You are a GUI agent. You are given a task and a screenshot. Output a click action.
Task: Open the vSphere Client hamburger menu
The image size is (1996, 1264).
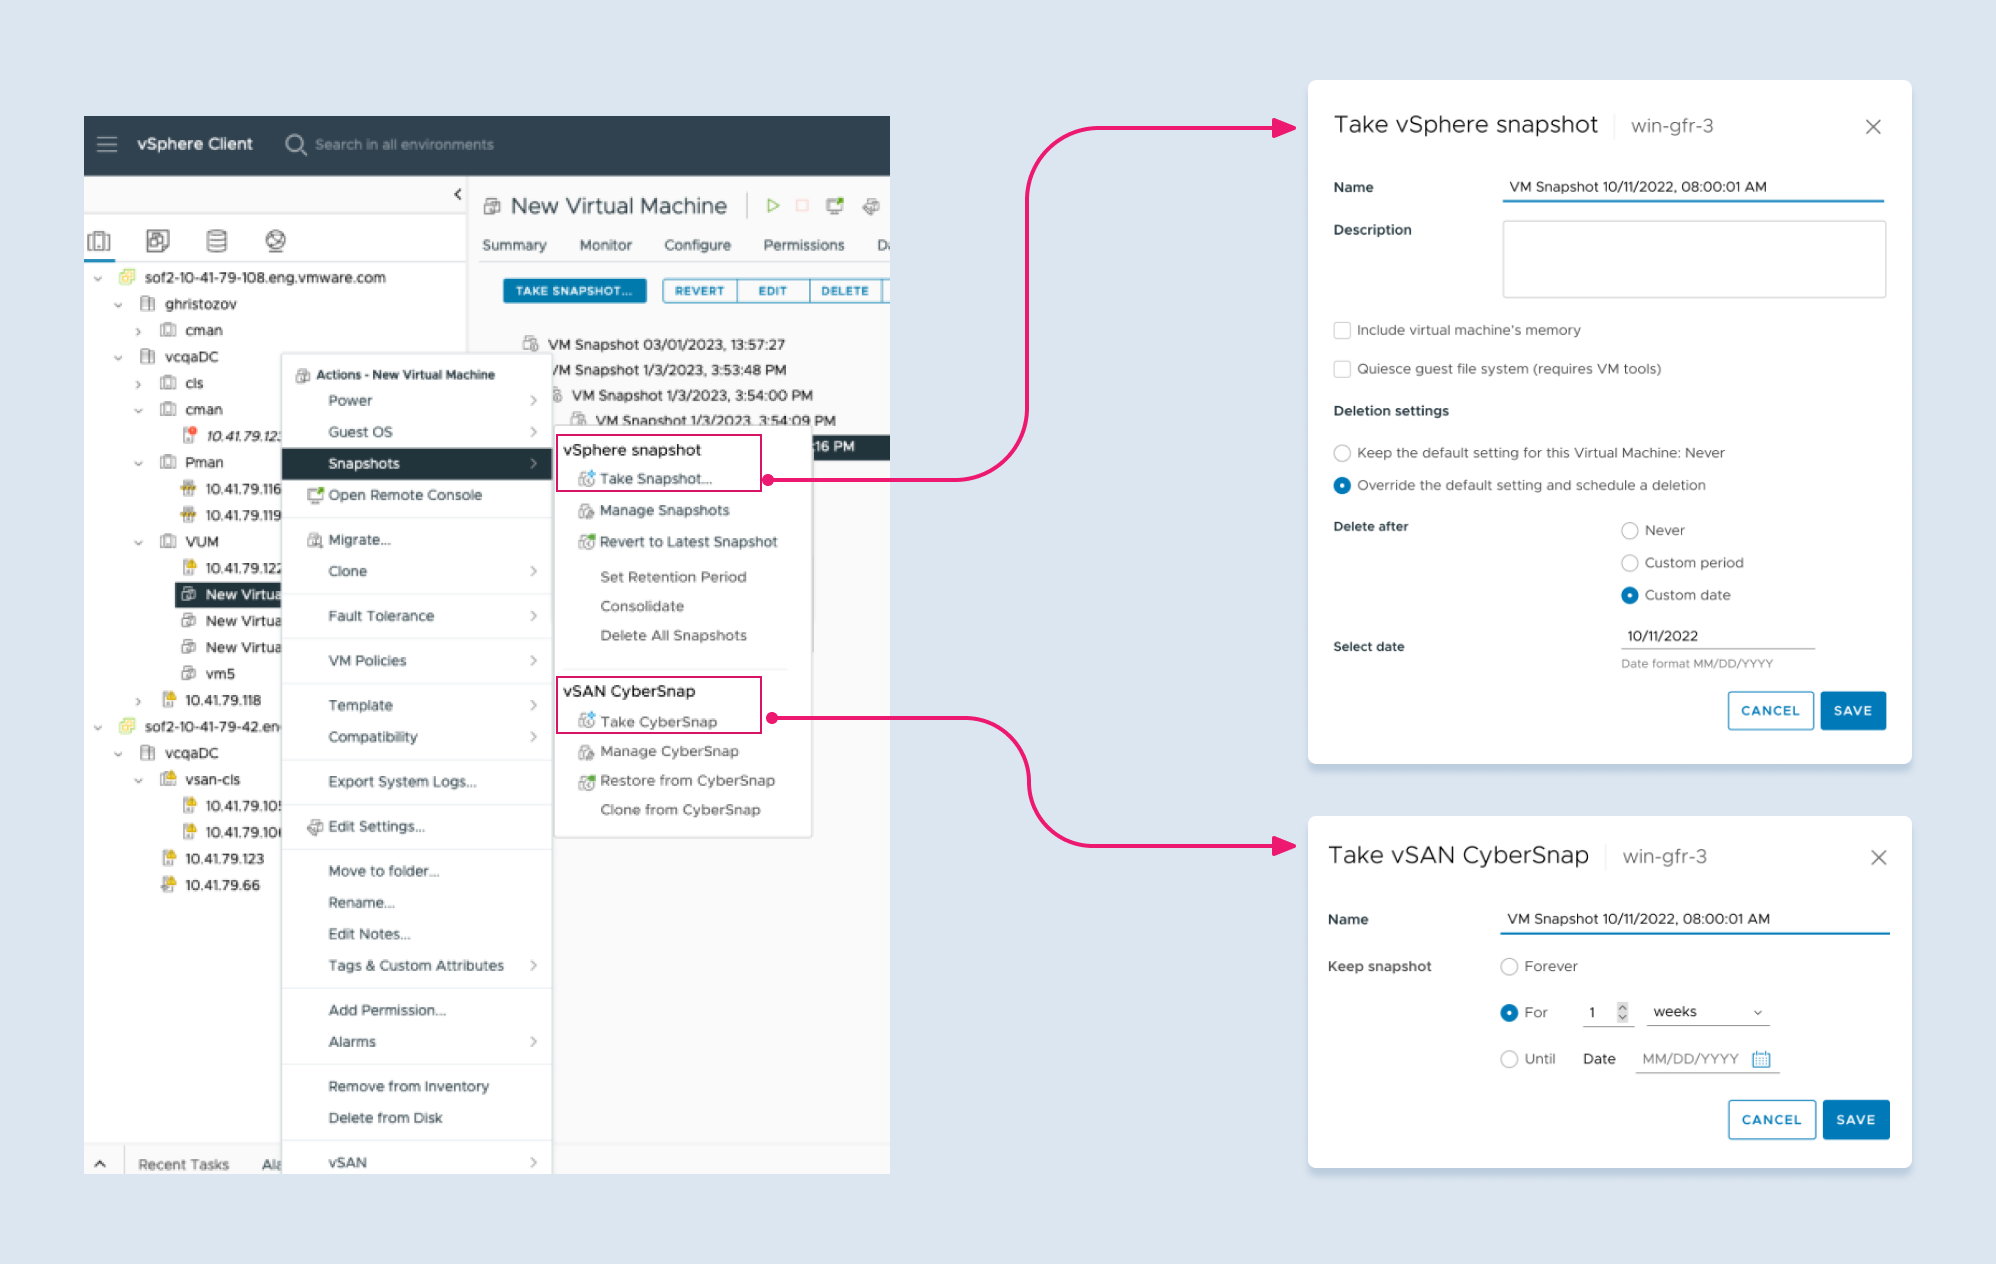point(106,143)
